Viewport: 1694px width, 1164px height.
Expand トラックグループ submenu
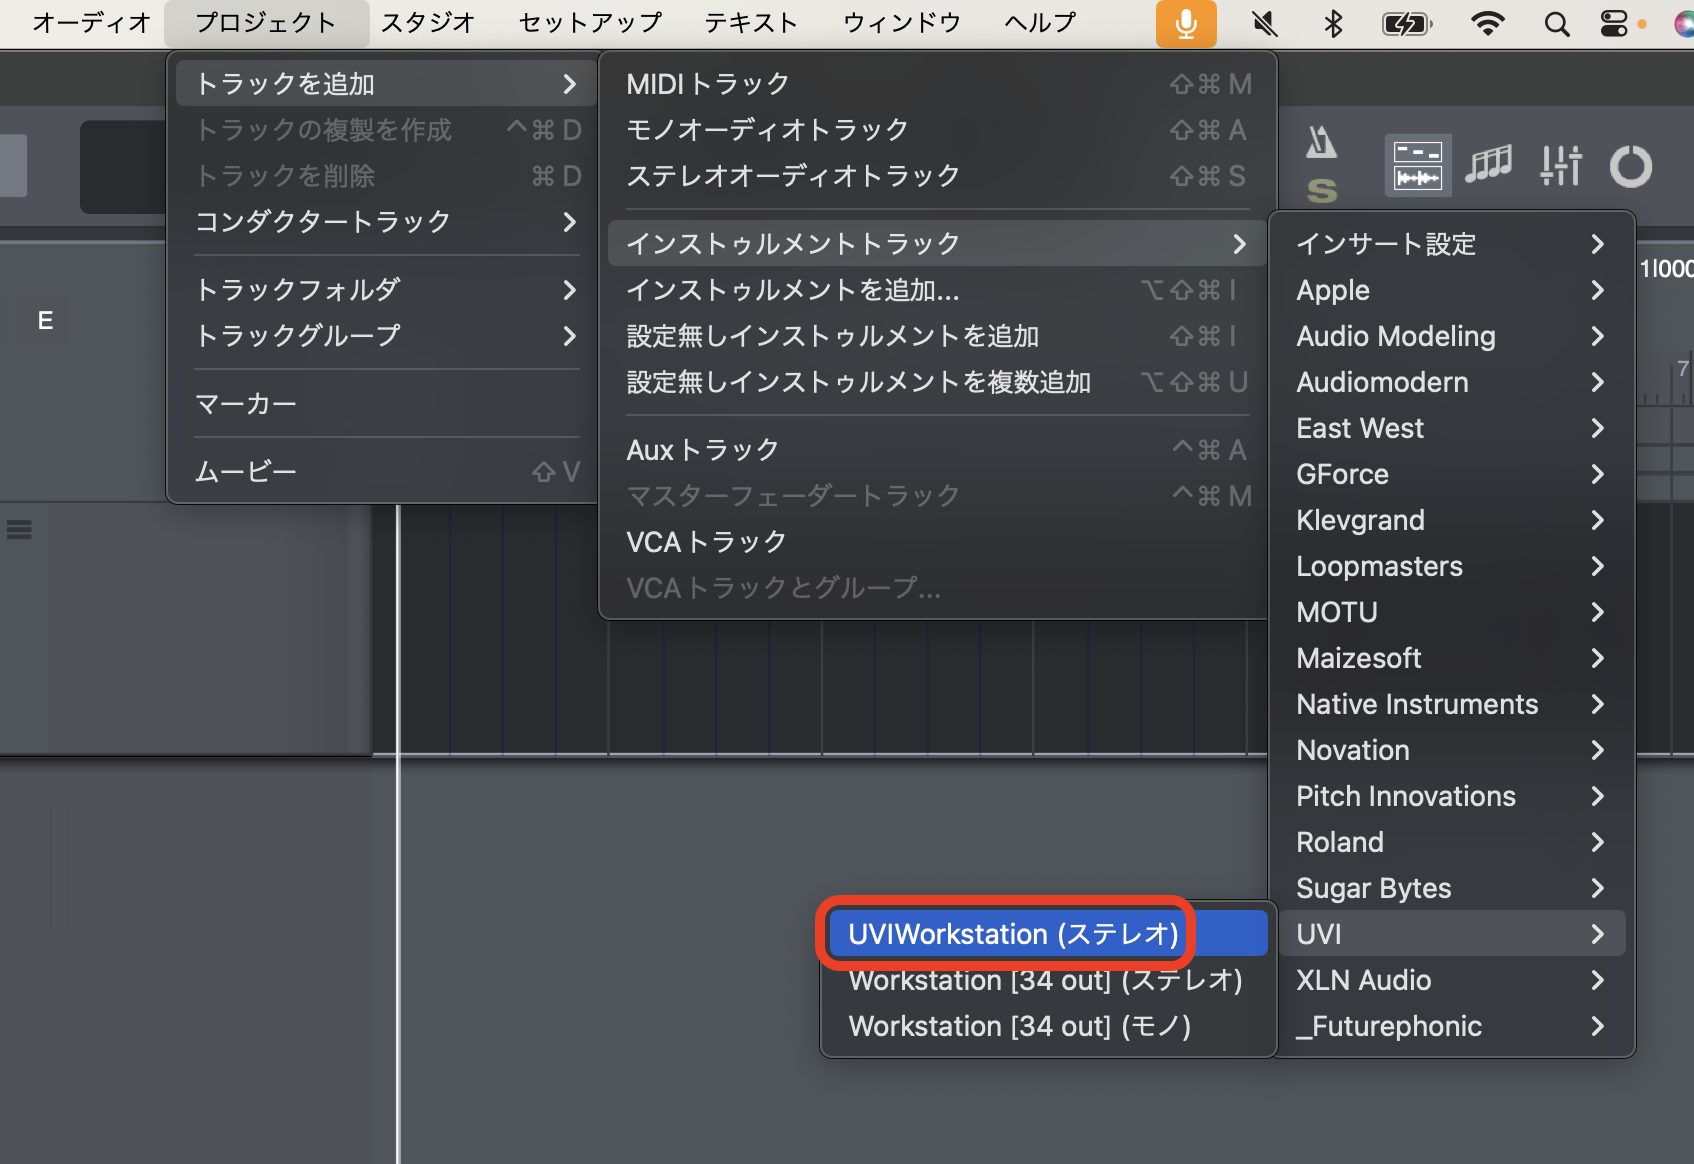click(386, 336)
